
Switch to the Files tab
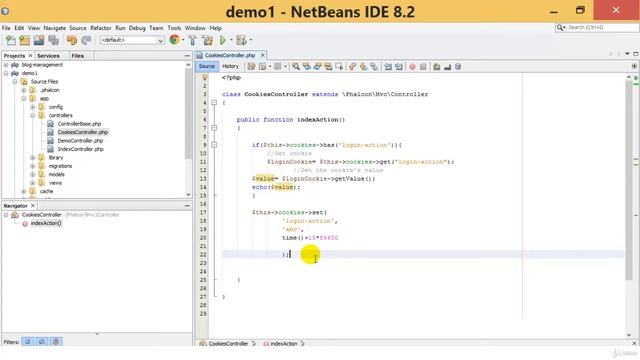click(x=78, y=56)
